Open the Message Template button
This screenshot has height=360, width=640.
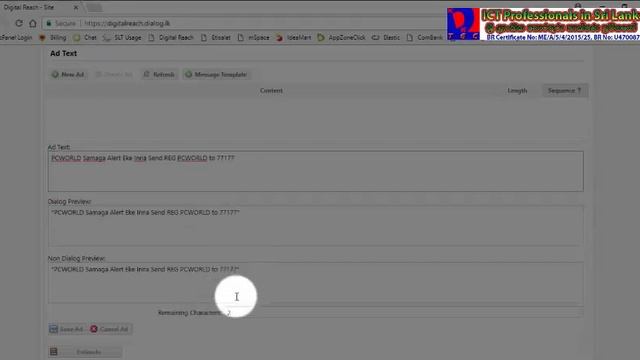(216, 74)
